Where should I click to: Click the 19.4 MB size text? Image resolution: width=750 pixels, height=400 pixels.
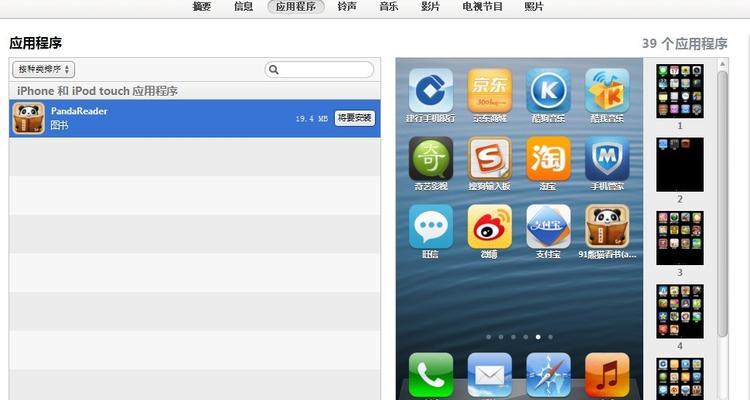coord(311,119)
